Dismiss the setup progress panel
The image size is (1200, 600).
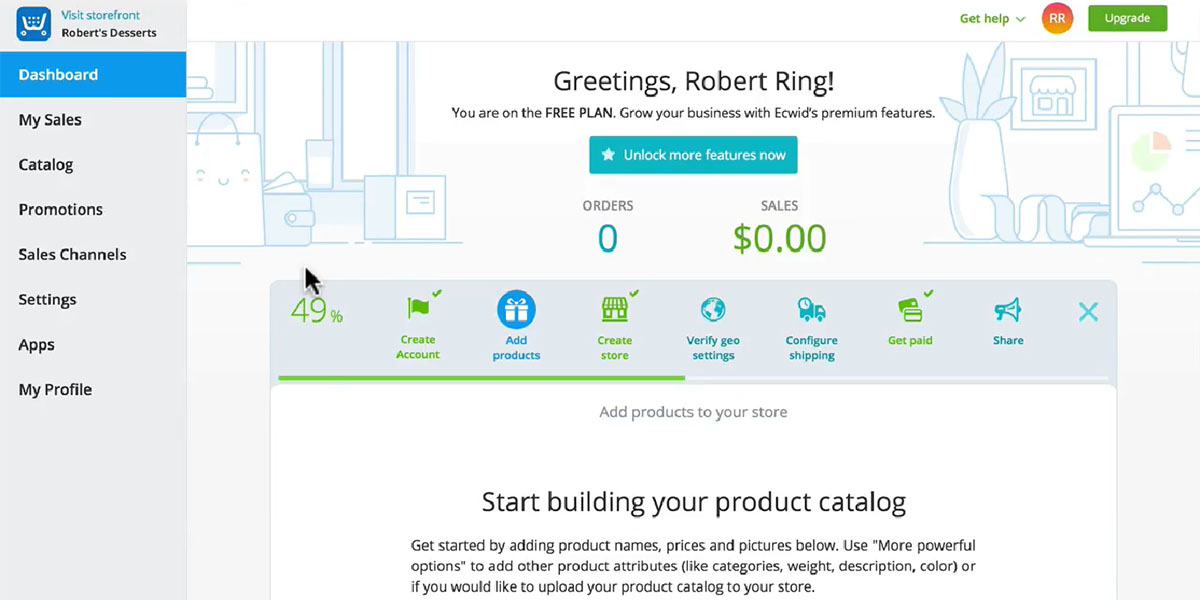[x=1088, y=312]
